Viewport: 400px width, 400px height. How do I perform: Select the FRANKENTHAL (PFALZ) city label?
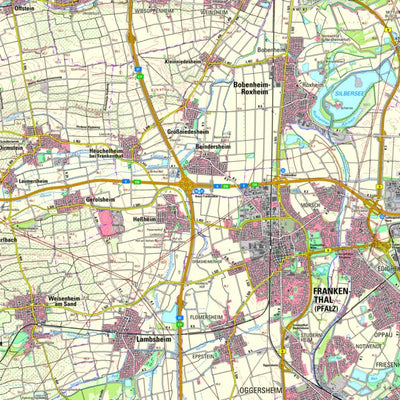point(331,300)
